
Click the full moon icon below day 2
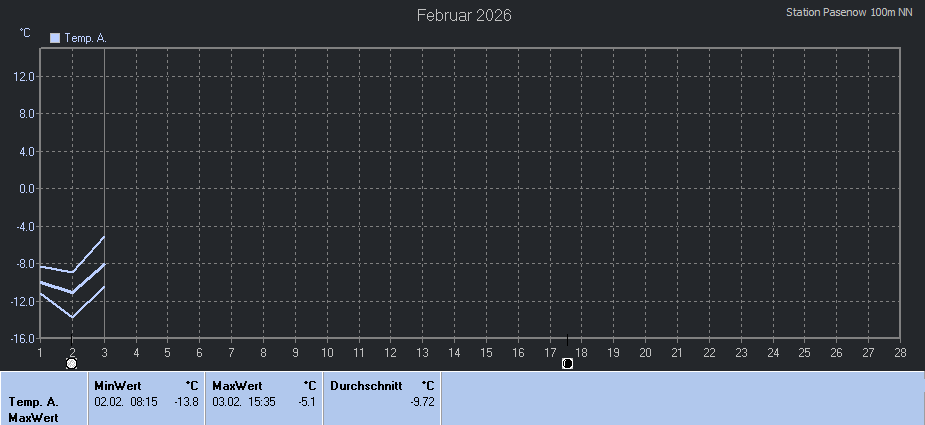pyautogui.click(x=71, y=363)
